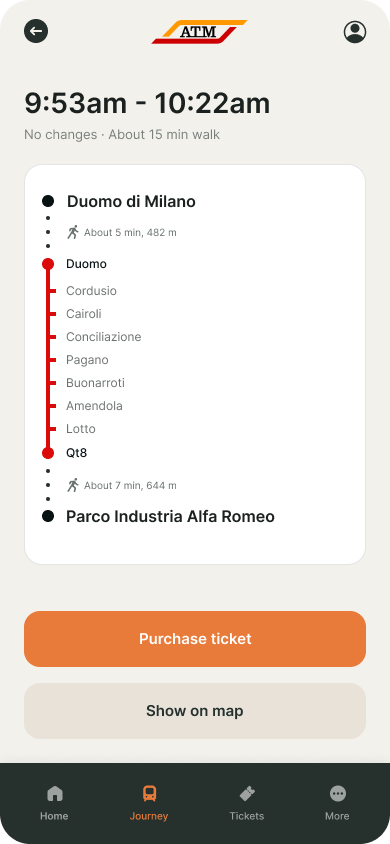This screenshot has height=844, width=390.
Task: Click walking icon near 'About 7 min, 644 m'
Action: pos(73,485)
